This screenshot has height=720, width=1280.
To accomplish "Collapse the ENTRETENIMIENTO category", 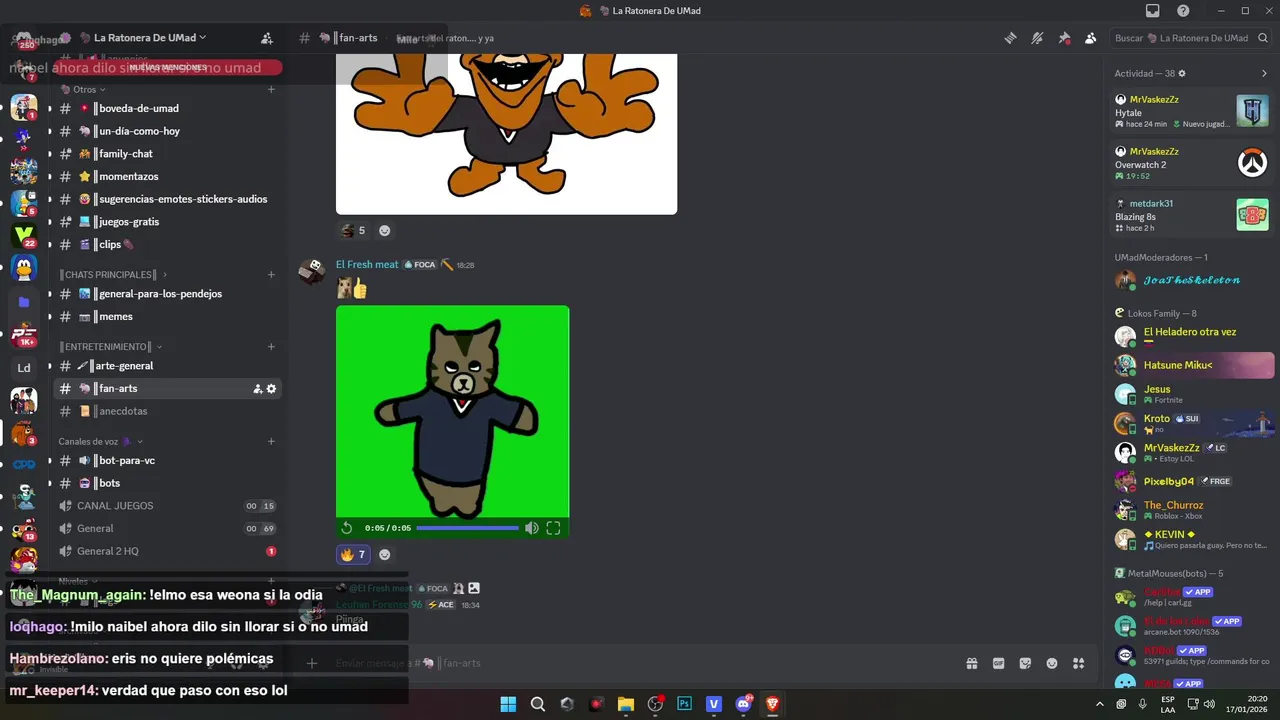I will [110, 347].
